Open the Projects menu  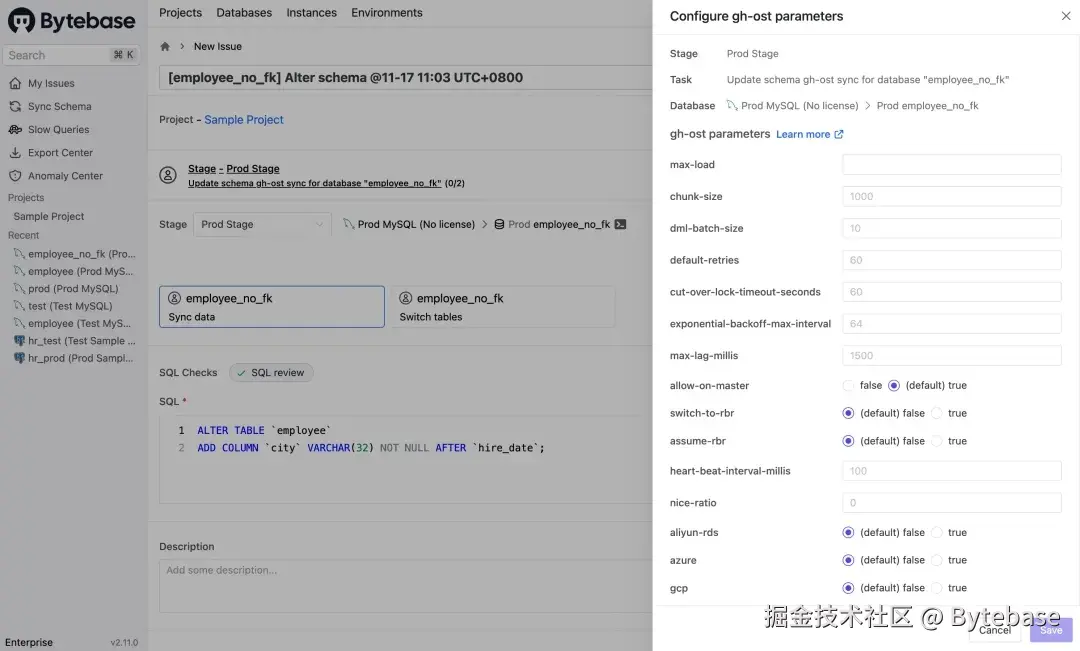[180, 12]
